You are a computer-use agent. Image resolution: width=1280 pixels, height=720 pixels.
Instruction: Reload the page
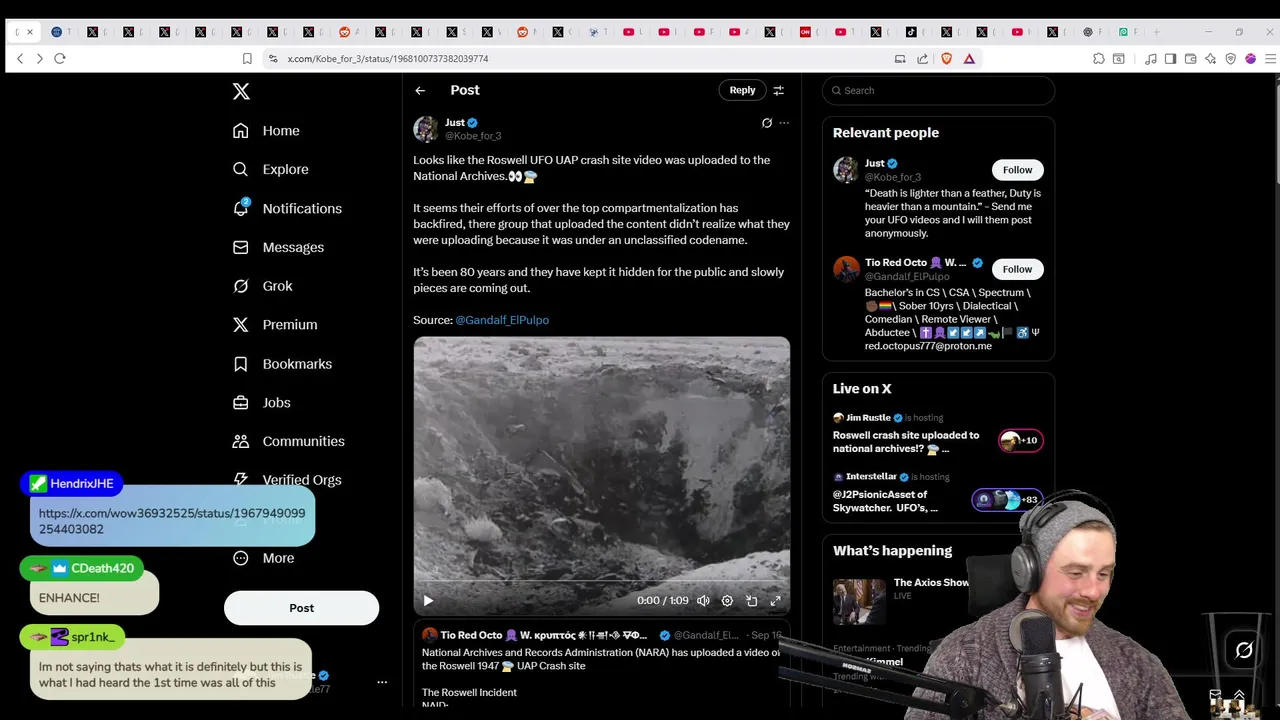(60, 59)
